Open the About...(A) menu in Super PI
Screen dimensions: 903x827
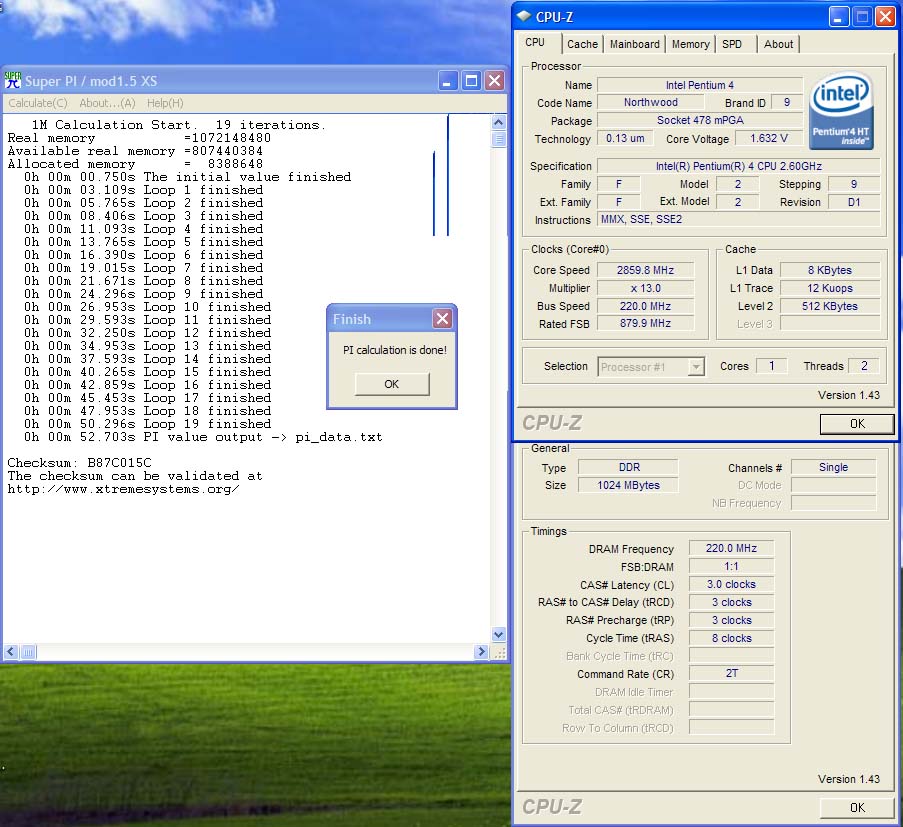pyautogui.click(x=107, y=103)
